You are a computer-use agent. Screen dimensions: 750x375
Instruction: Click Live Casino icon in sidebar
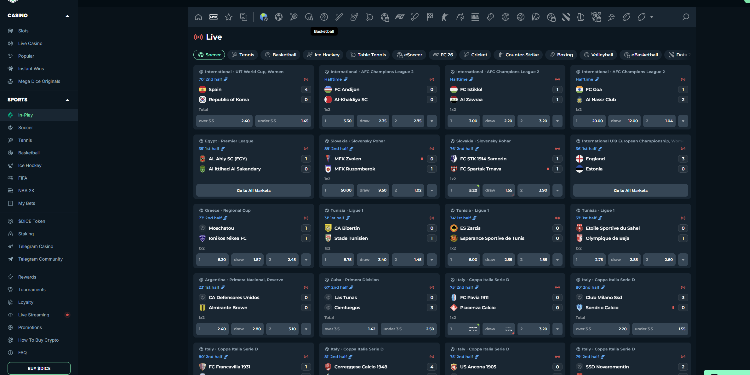pos(11,43)
